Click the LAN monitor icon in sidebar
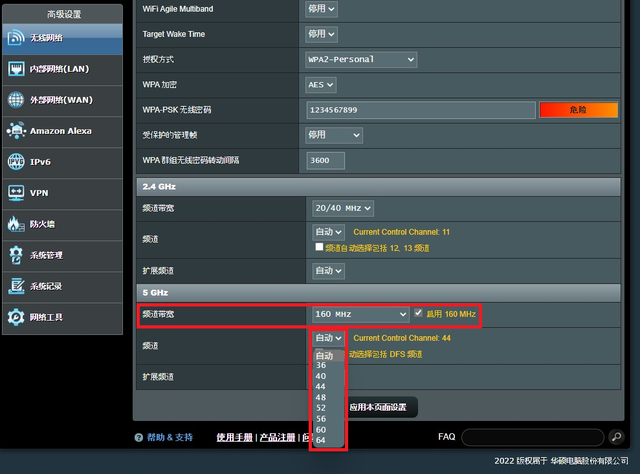 16,69
